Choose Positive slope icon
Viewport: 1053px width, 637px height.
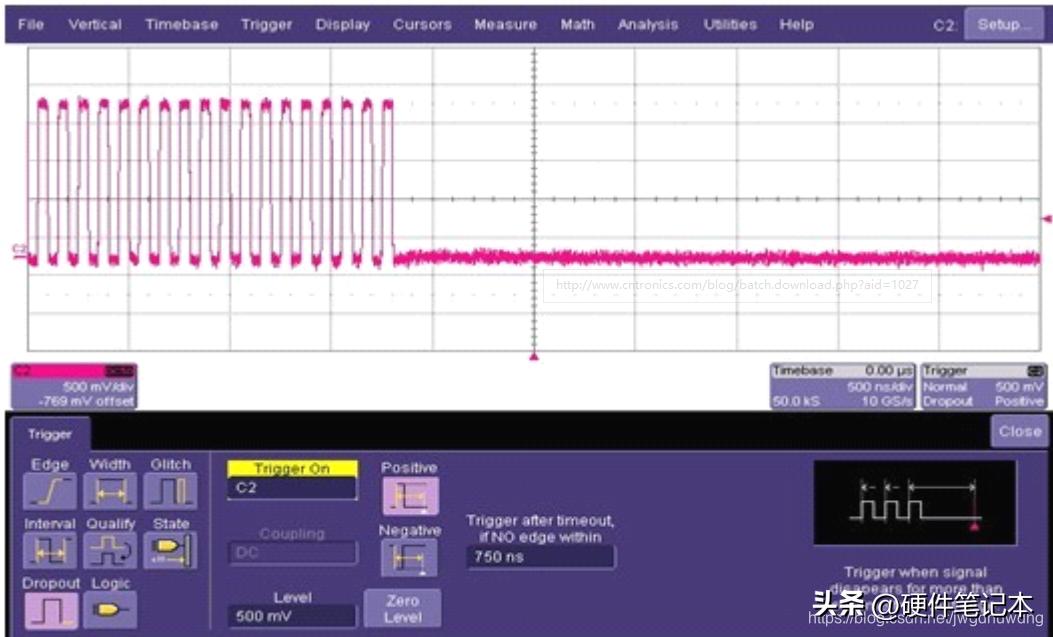(410, 496)
